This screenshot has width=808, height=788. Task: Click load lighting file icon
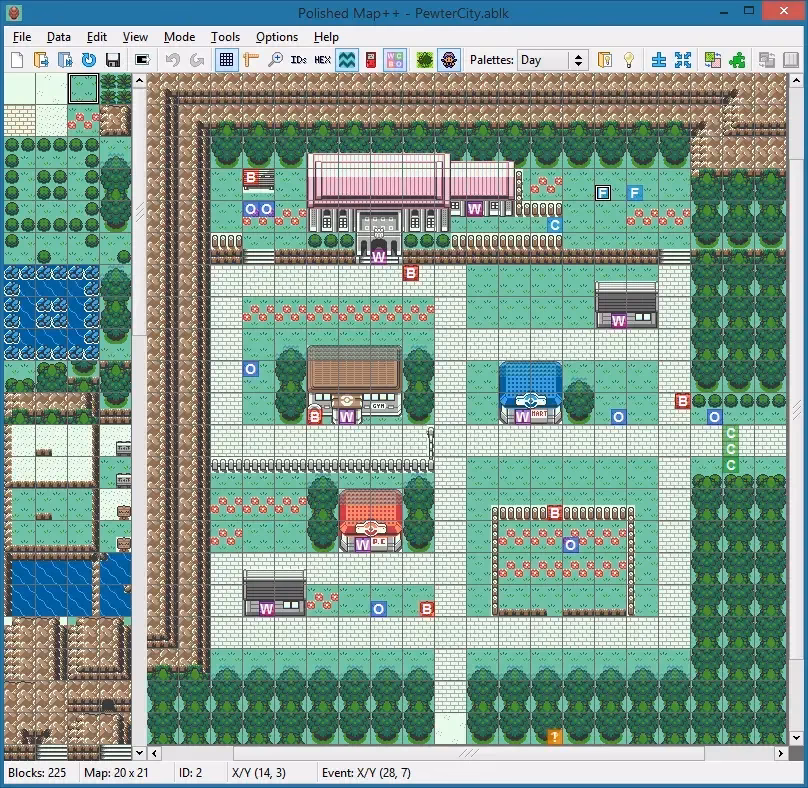[x=605, y=60]
